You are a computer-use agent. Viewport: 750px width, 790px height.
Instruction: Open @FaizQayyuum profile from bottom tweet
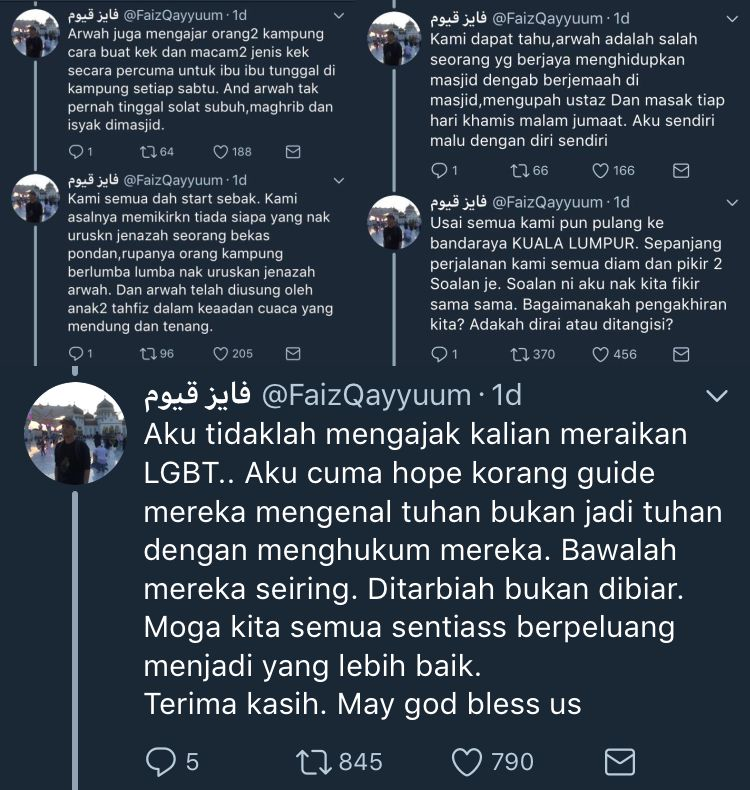(x=366, y=396)
